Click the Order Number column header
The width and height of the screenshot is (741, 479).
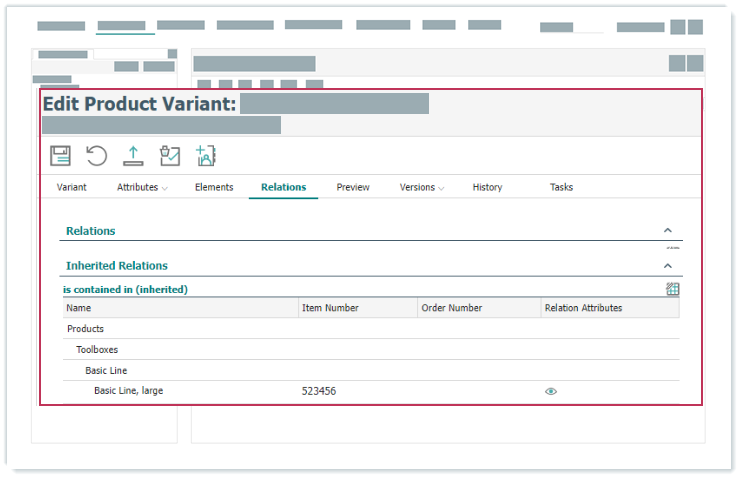[451, 308]
